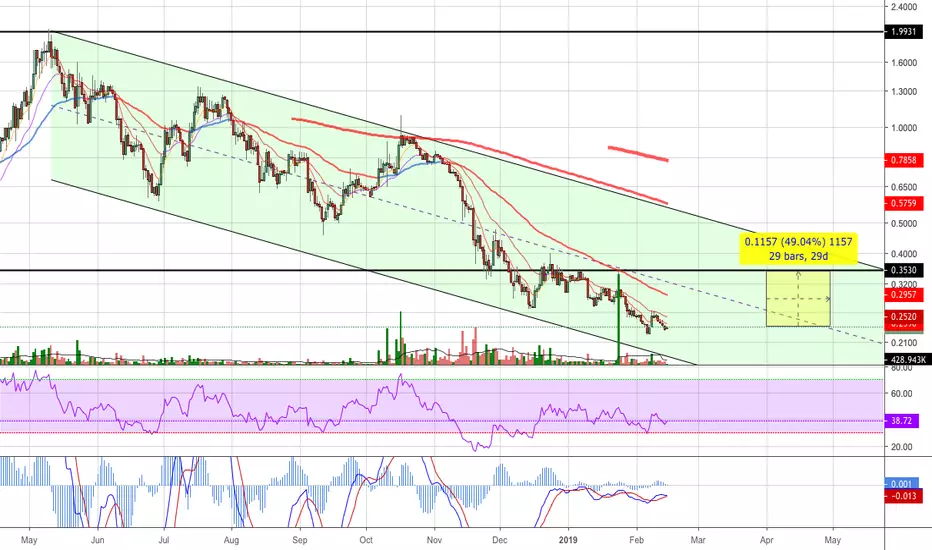Select the horizontal support line at 0.3530
Viewport: 932px width, 550px height.
(442, 271)
